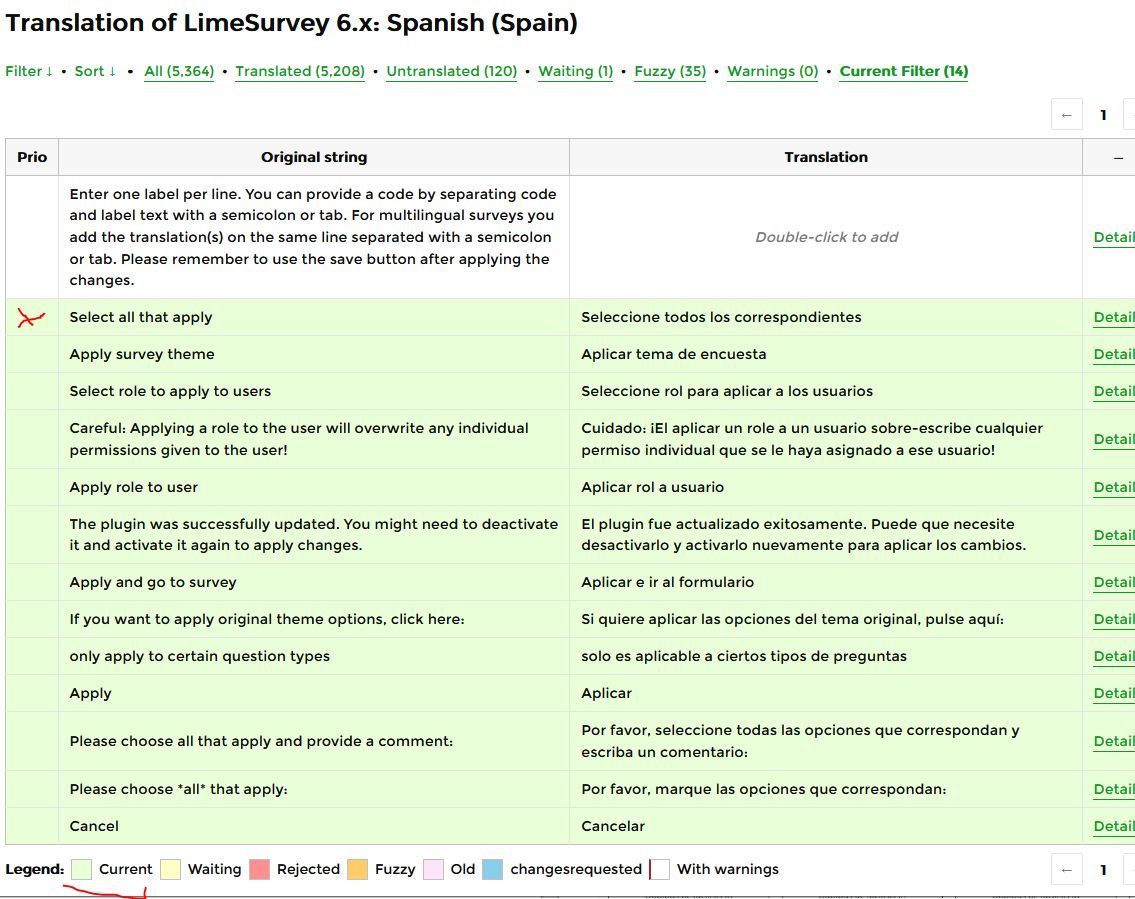Screen dimensions: 1135x899
Task: Click the Current legend green color swatch
Action: (x=81, y=869)
